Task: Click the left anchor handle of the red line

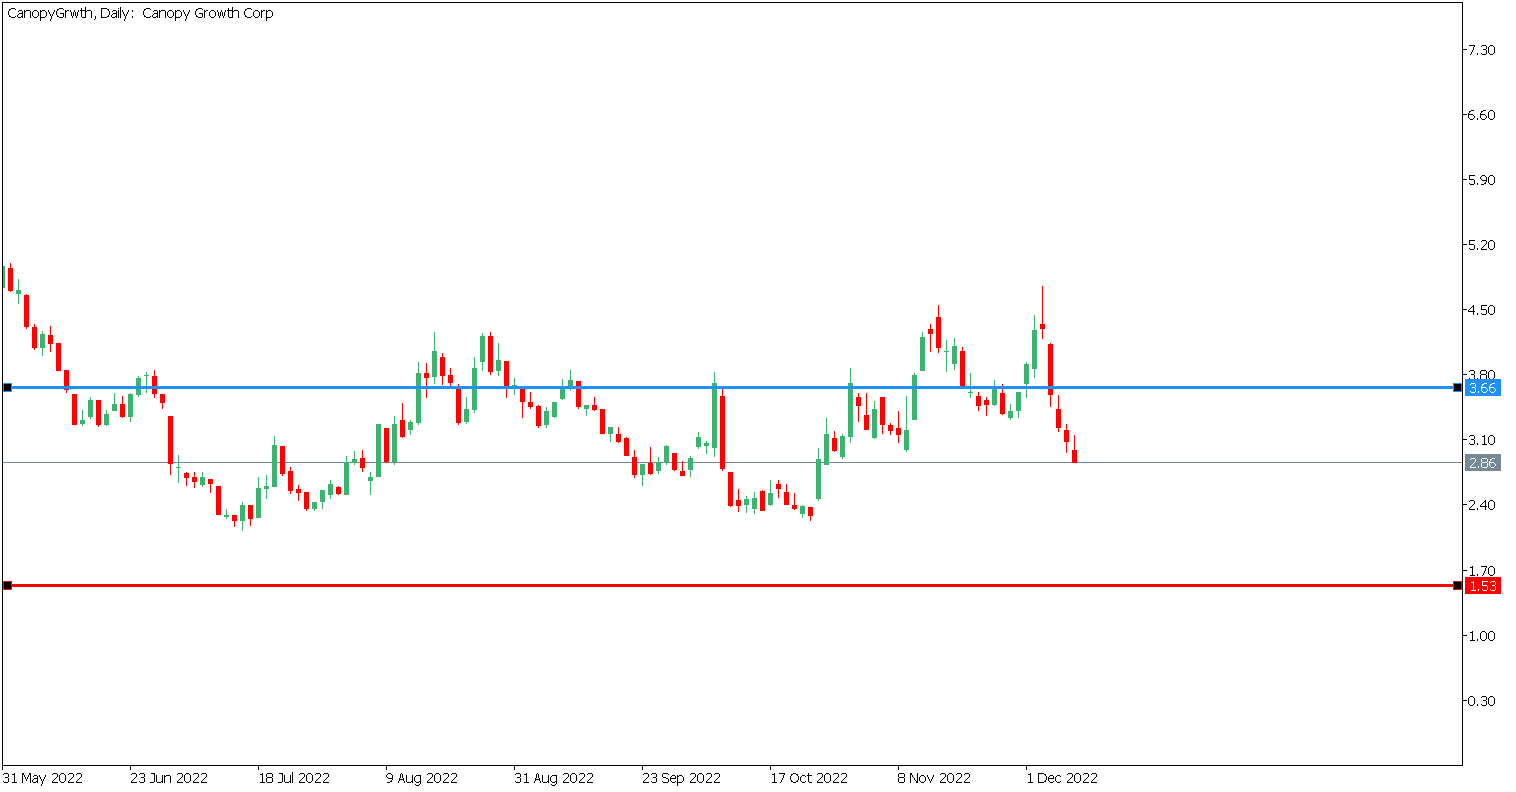Action: (7, 585)
